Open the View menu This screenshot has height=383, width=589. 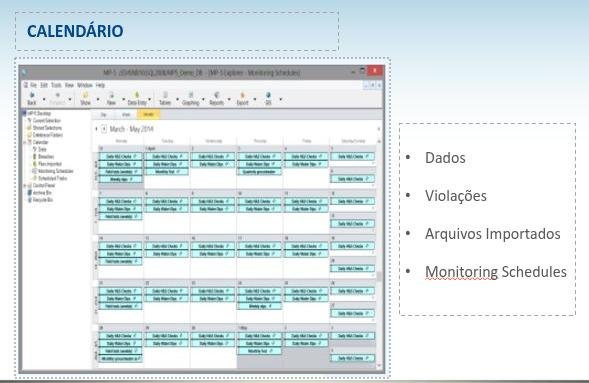[69, 85]
